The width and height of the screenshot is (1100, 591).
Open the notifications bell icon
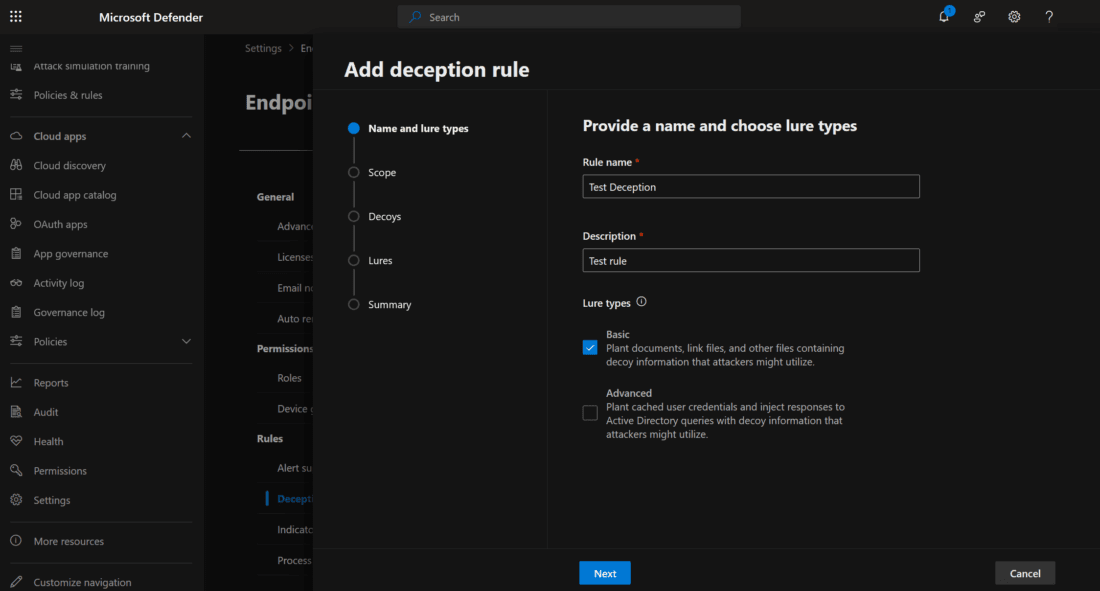click(944, 16)
